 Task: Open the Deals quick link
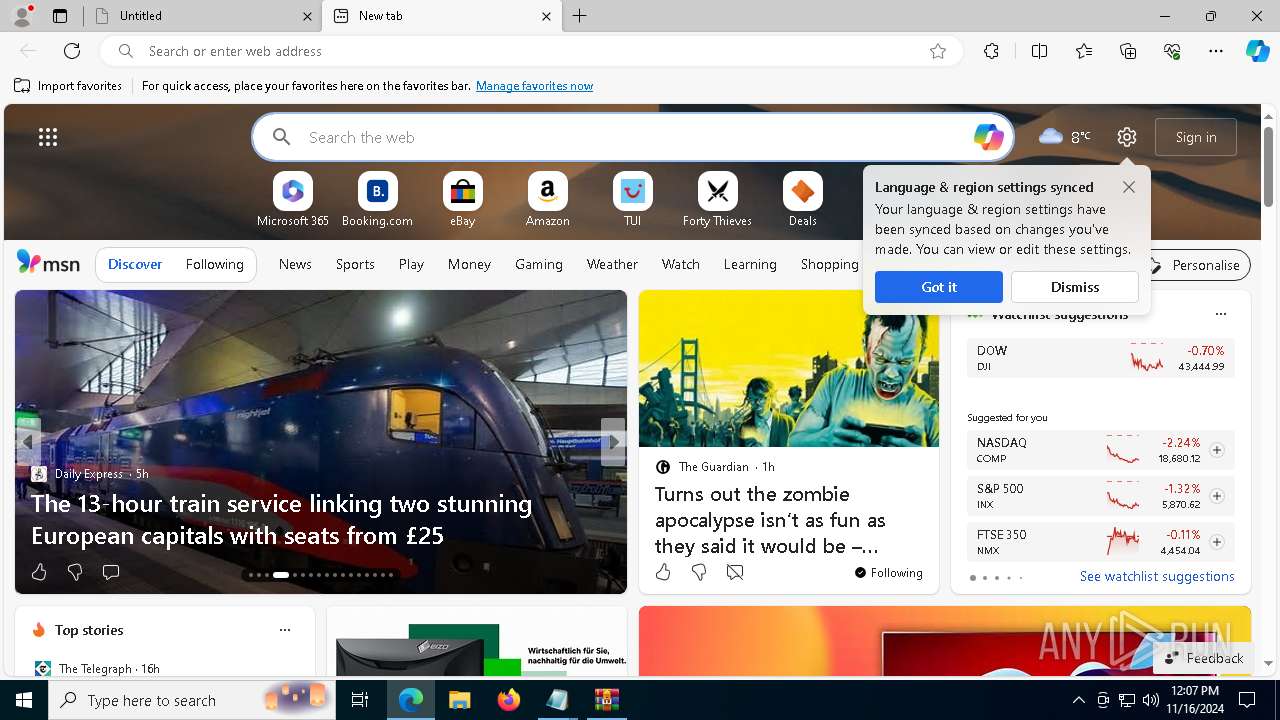point(802,200)
